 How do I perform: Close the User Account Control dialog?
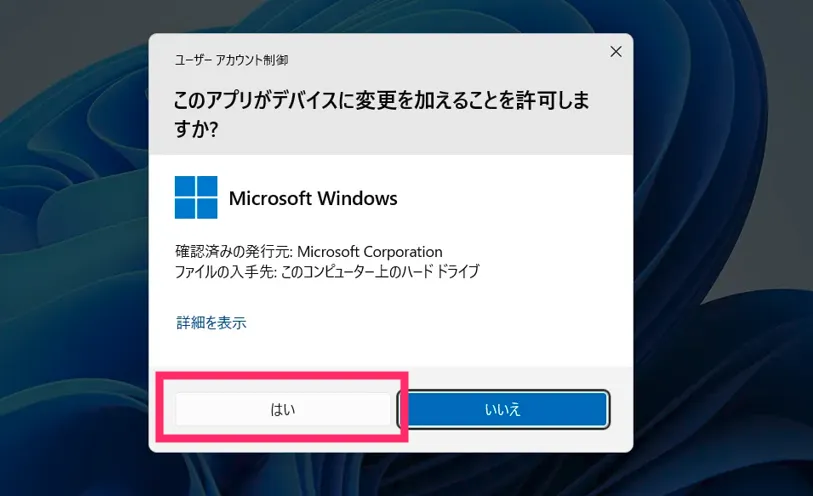[615, 51]
